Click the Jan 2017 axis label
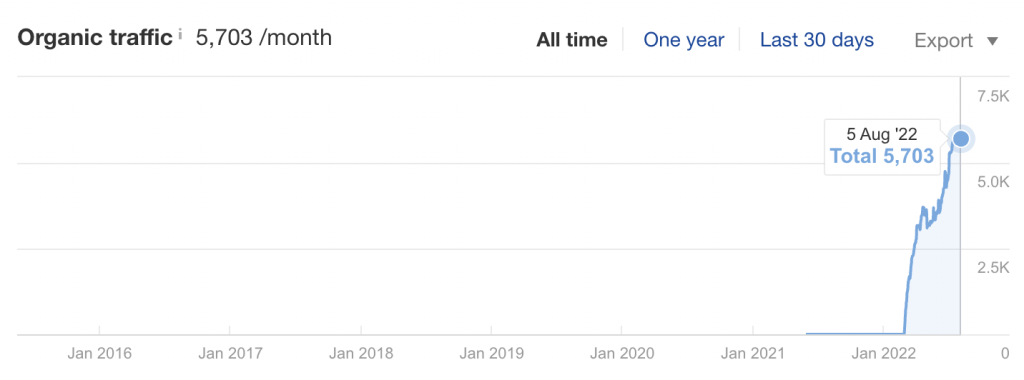The image size is (1024, 380). [x=230, y=354]
